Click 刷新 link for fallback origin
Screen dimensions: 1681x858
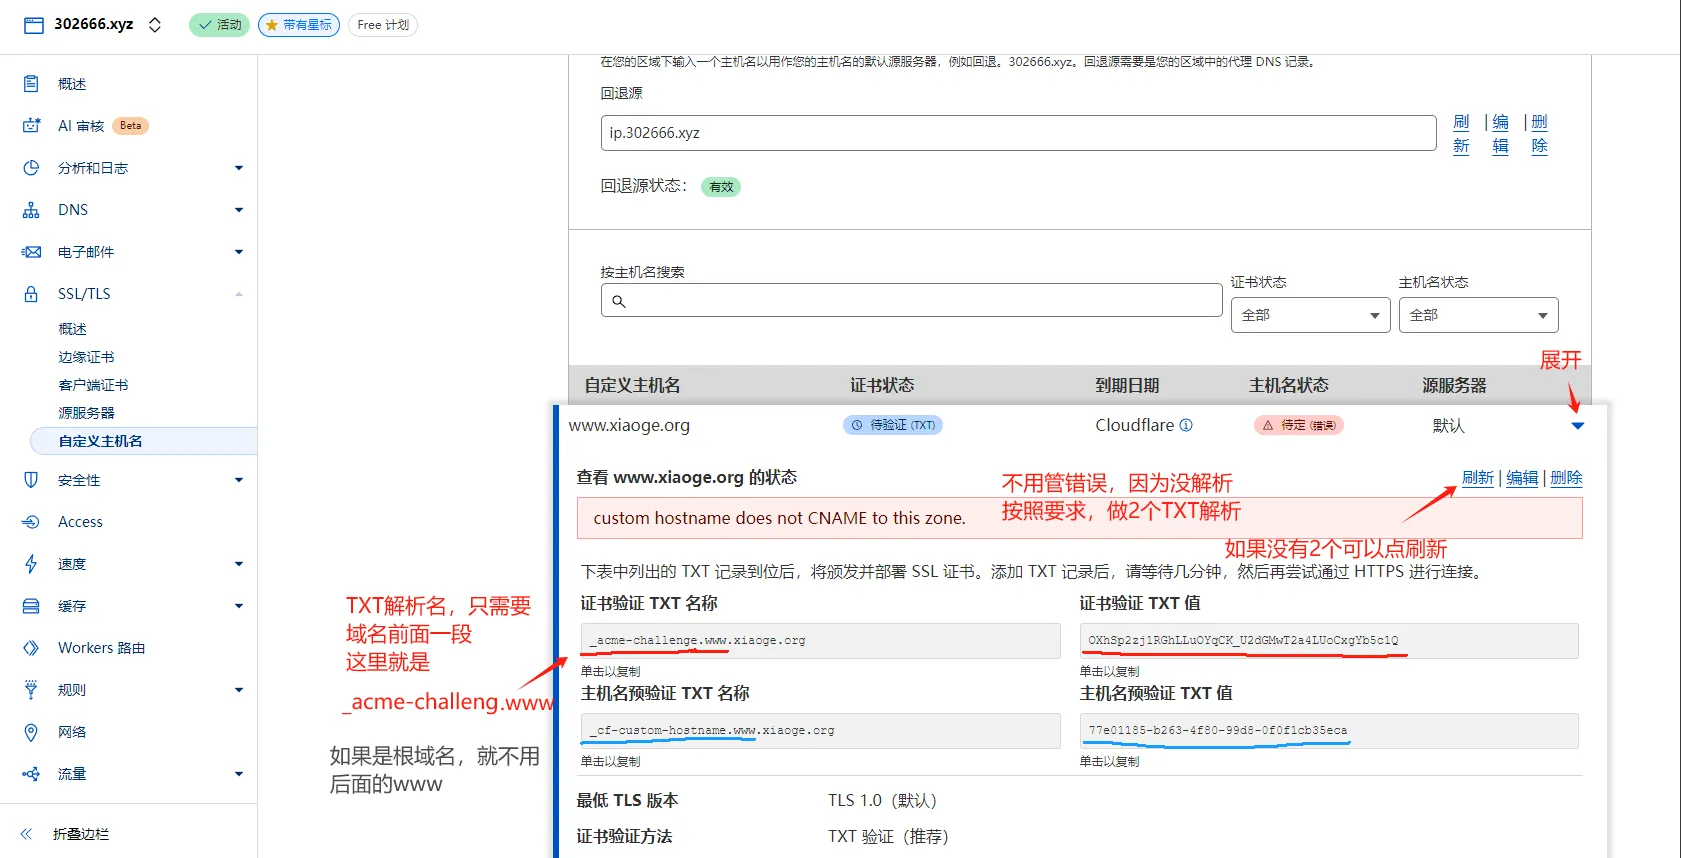pyautogui.click(x=1461, y=134)
